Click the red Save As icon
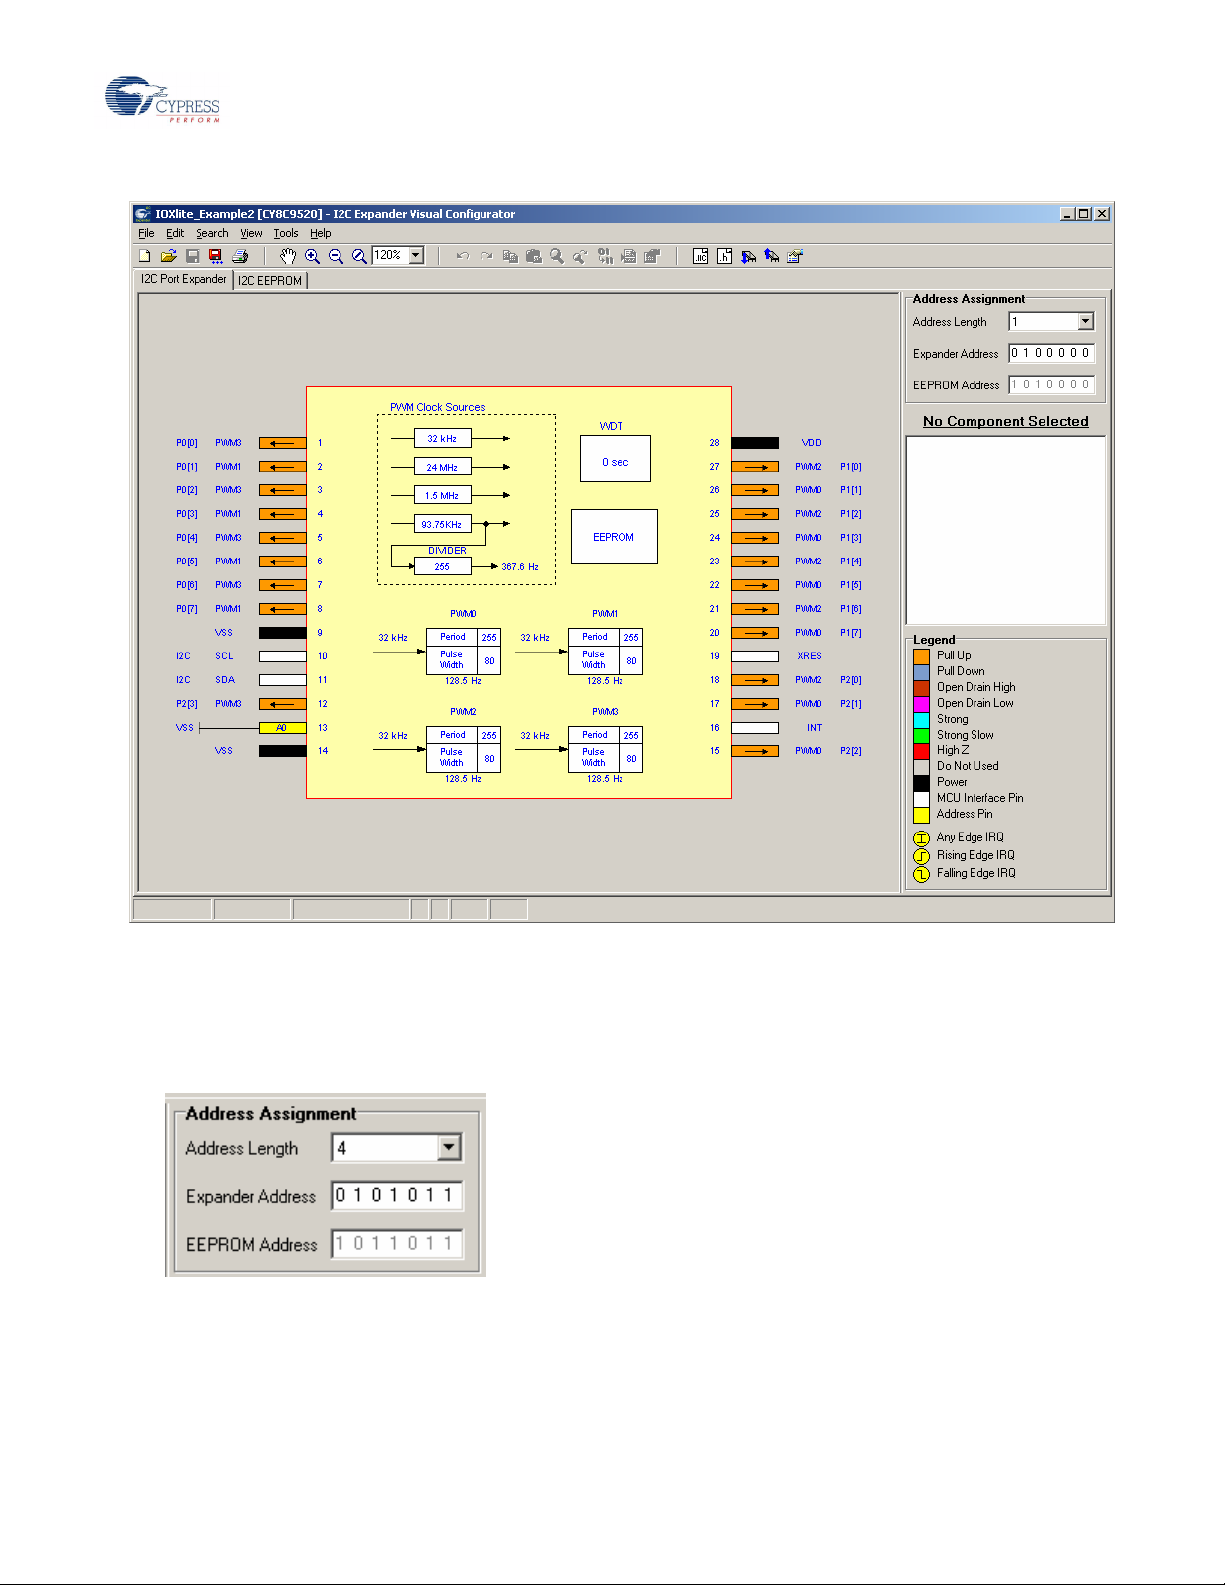This screenshot has height=1585, width=1225. point(216,256)
